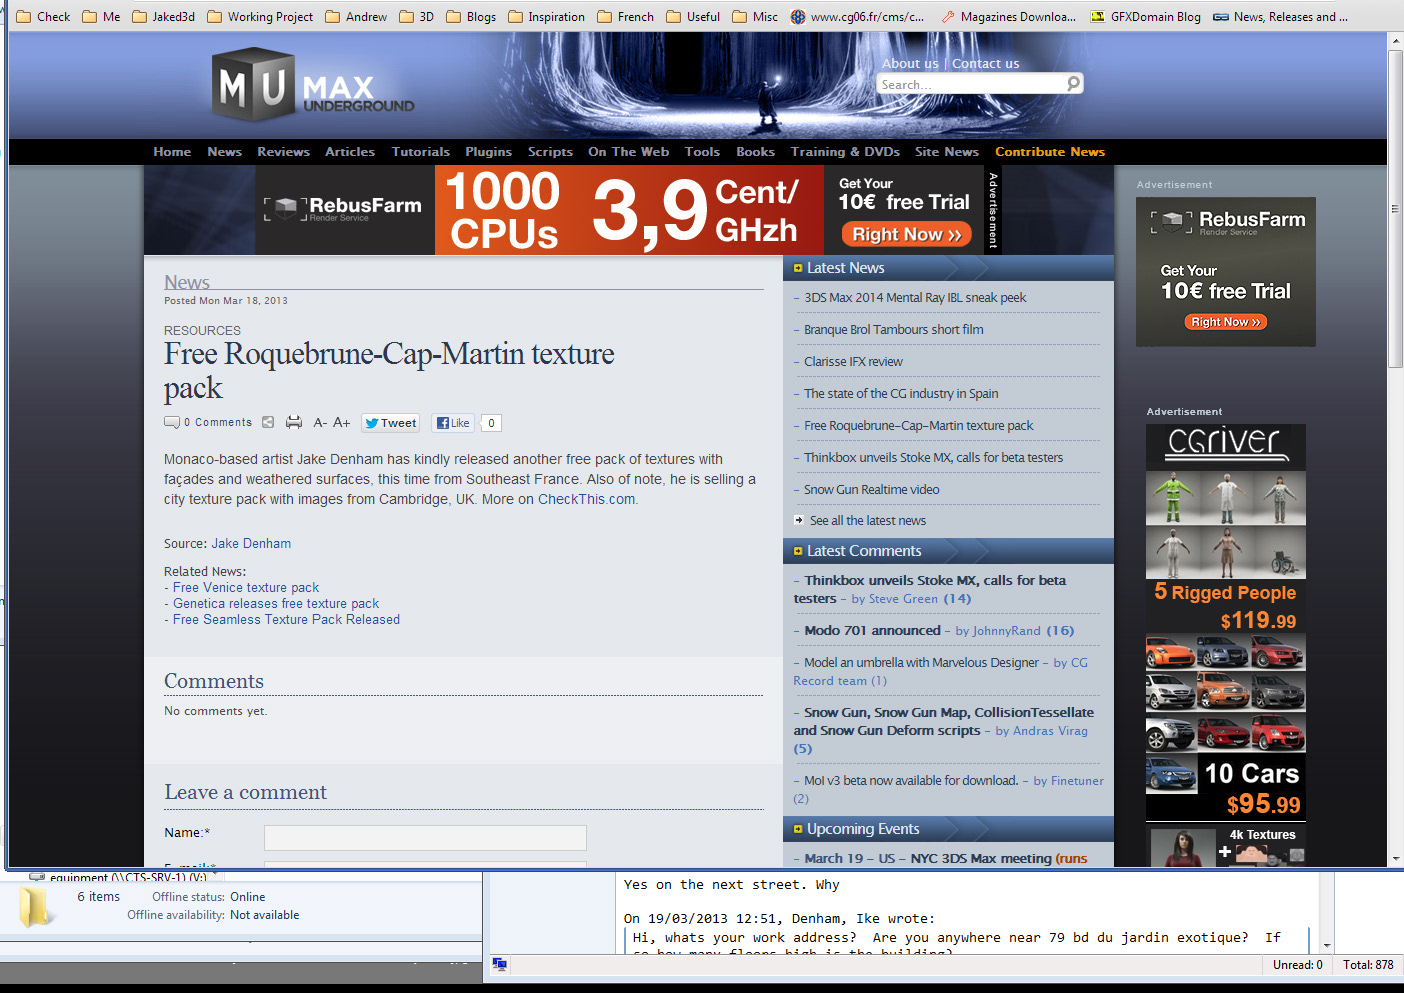Open the Free Venice texture pack link

246,588
